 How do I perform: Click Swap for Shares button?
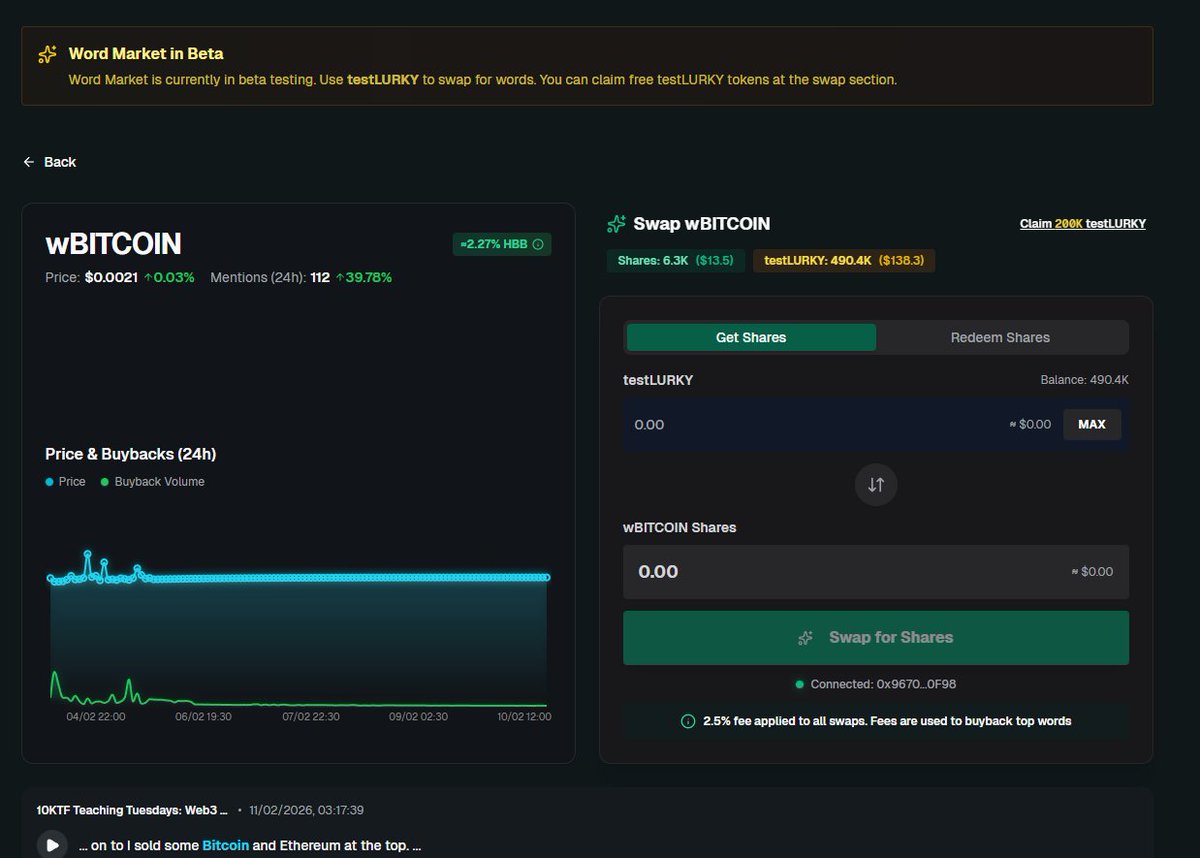pos(876,638)
